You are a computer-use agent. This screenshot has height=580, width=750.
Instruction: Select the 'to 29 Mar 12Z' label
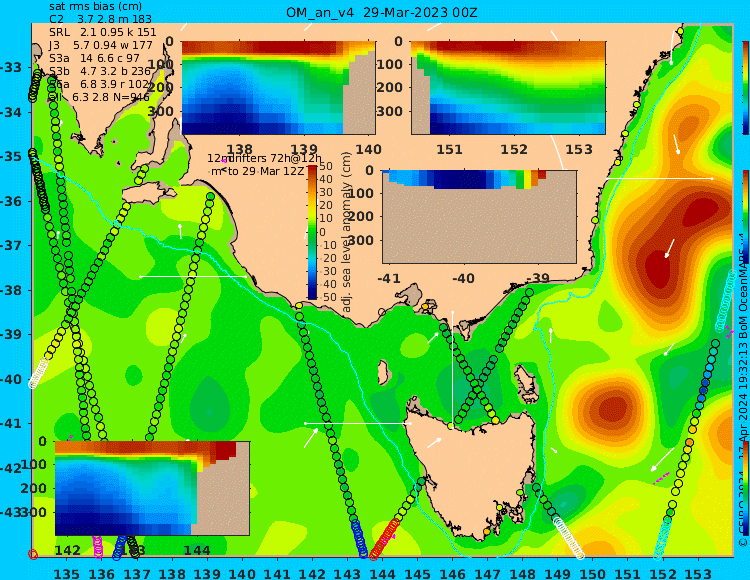coord(265,171)
